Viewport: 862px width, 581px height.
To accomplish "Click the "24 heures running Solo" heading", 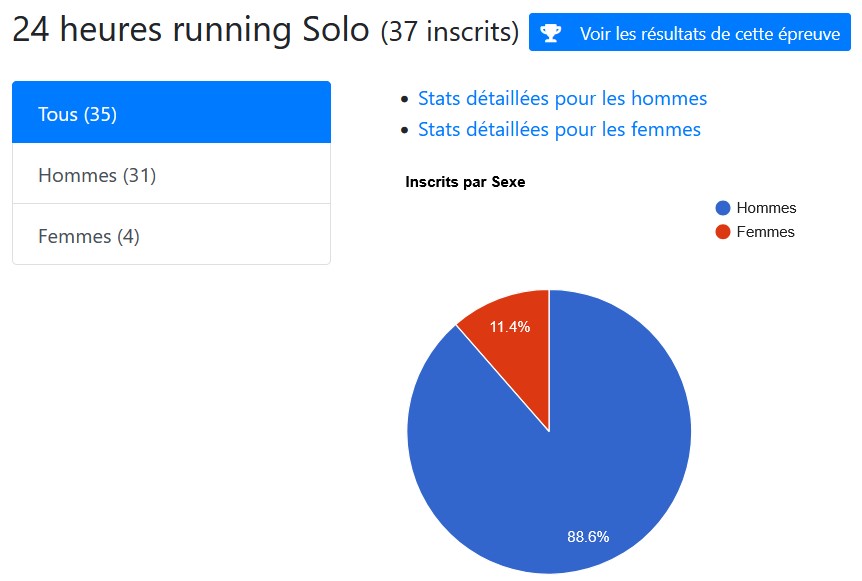I will click(x=190, y=31).
